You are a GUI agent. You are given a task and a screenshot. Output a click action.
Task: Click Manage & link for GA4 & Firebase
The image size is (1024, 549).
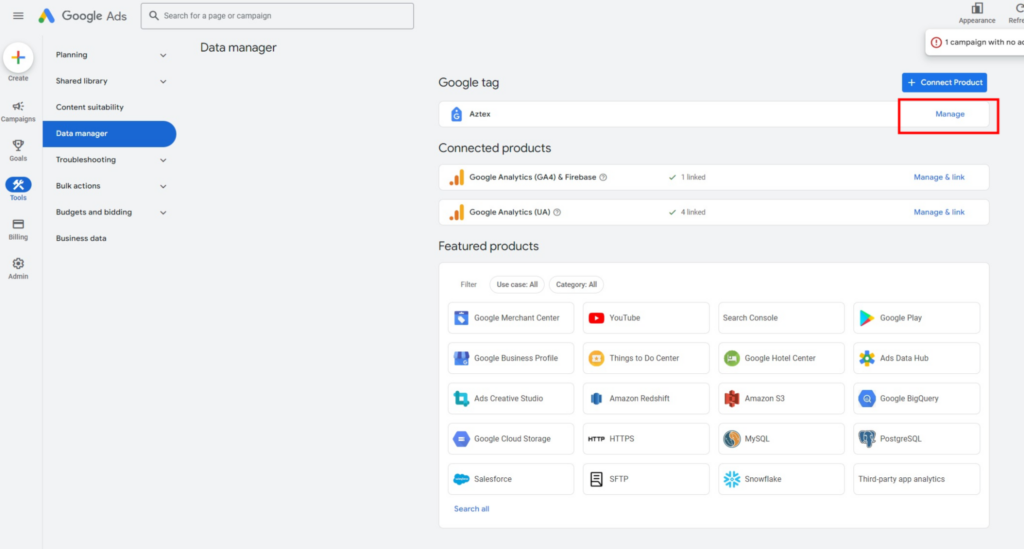point(938,177)
